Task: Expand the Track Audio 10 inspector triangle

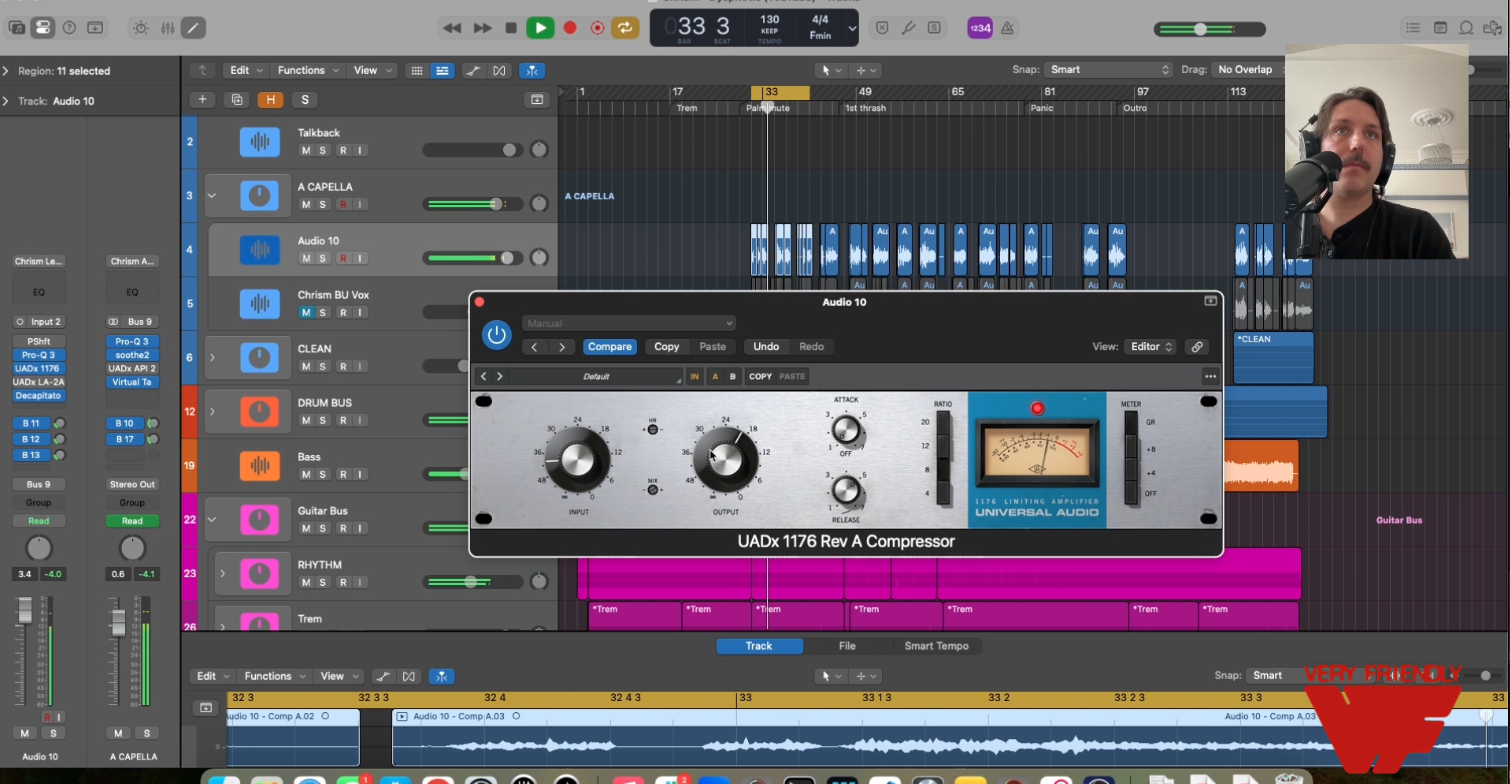Action: 6,101
